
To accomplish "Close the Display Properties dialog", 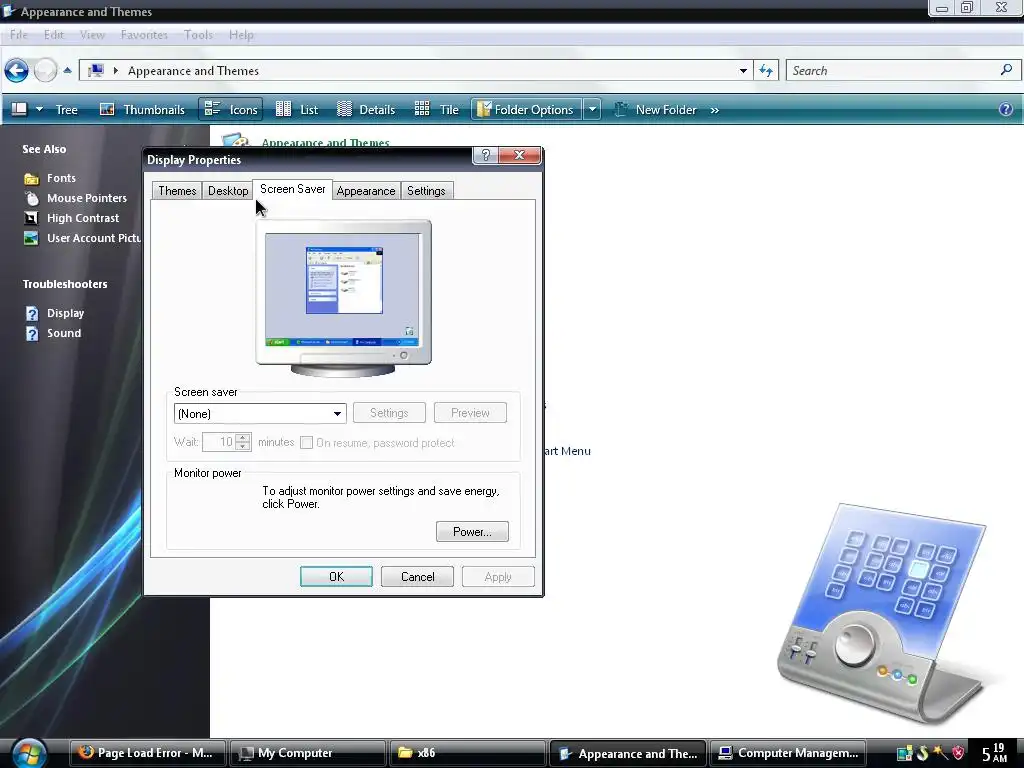I will 520,155.
